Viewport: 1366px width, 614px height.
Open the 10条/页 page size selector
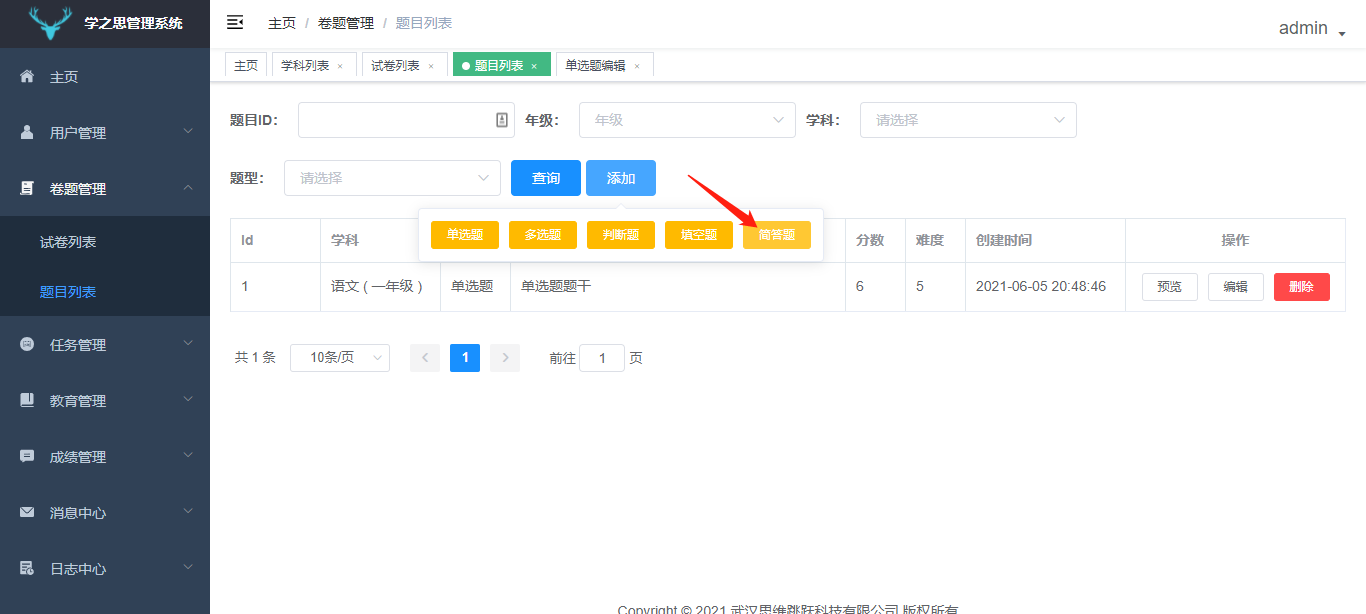click(339, 357)
